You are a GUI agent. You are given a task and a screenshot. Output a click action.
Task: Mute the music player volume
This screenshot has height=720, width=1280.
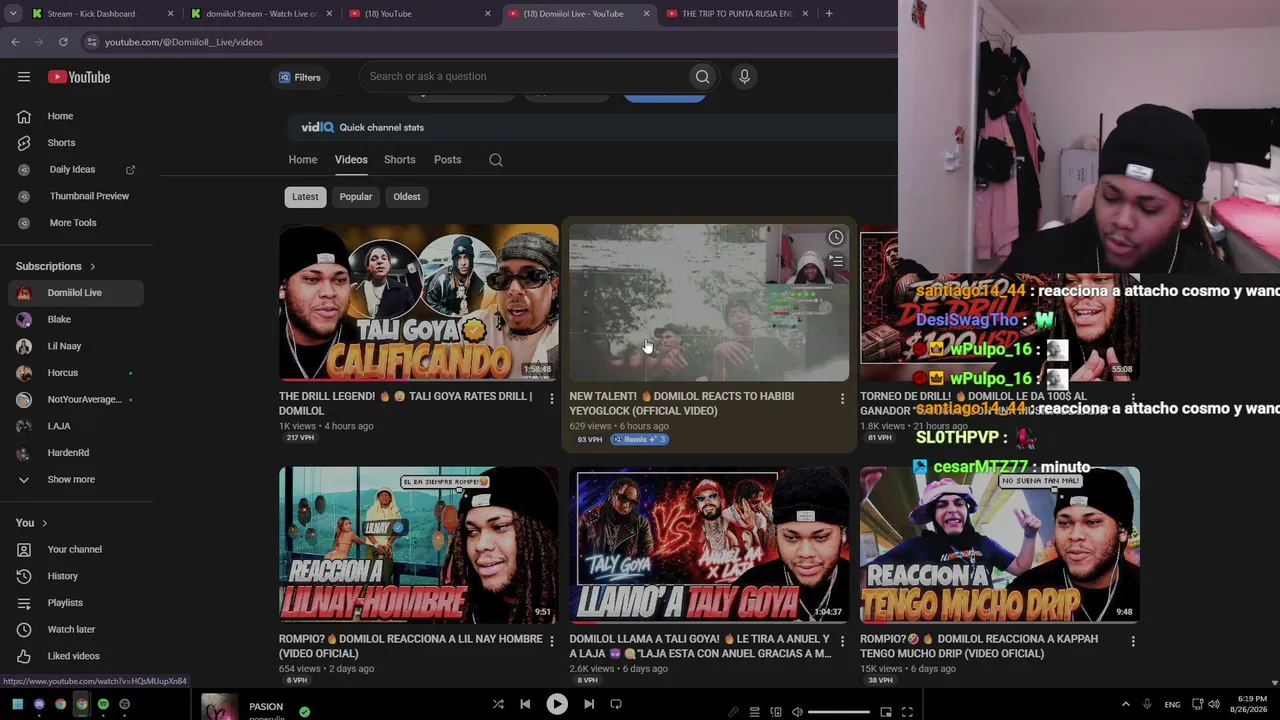pos(797,712)
